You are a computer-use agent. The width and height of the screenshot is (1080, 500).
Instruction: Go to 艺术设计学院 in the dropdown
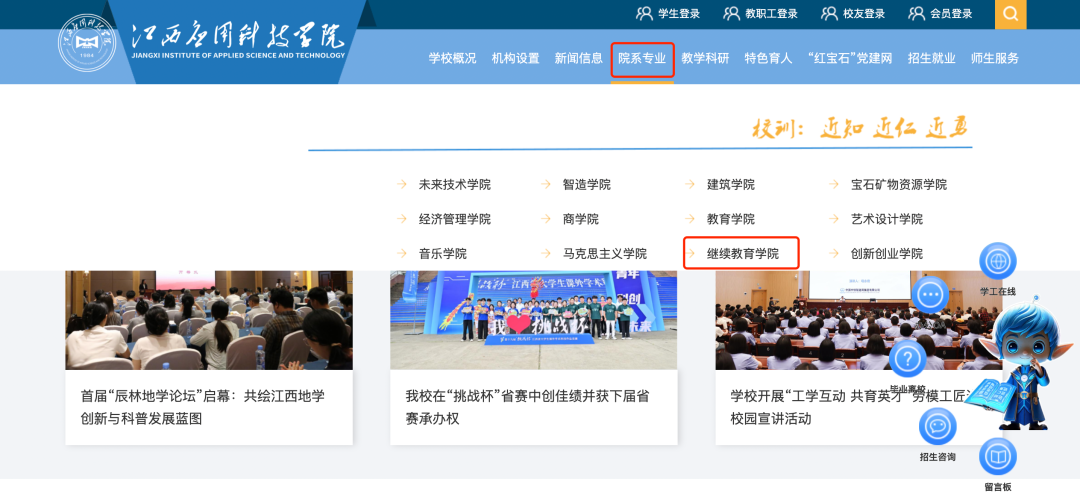tap(886, 219)
